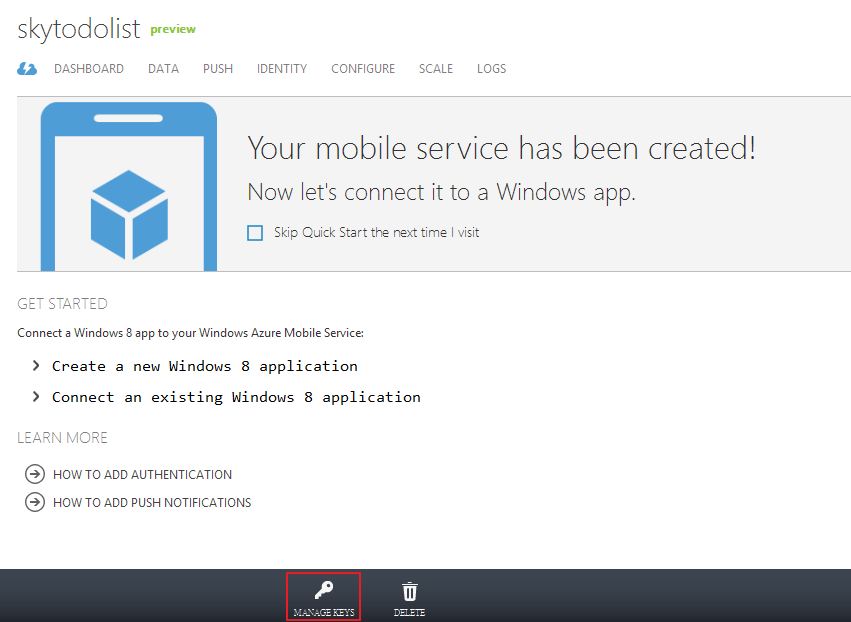Click the Learn More heading
This screenshot has height=622, width=851.
(62, 437)
